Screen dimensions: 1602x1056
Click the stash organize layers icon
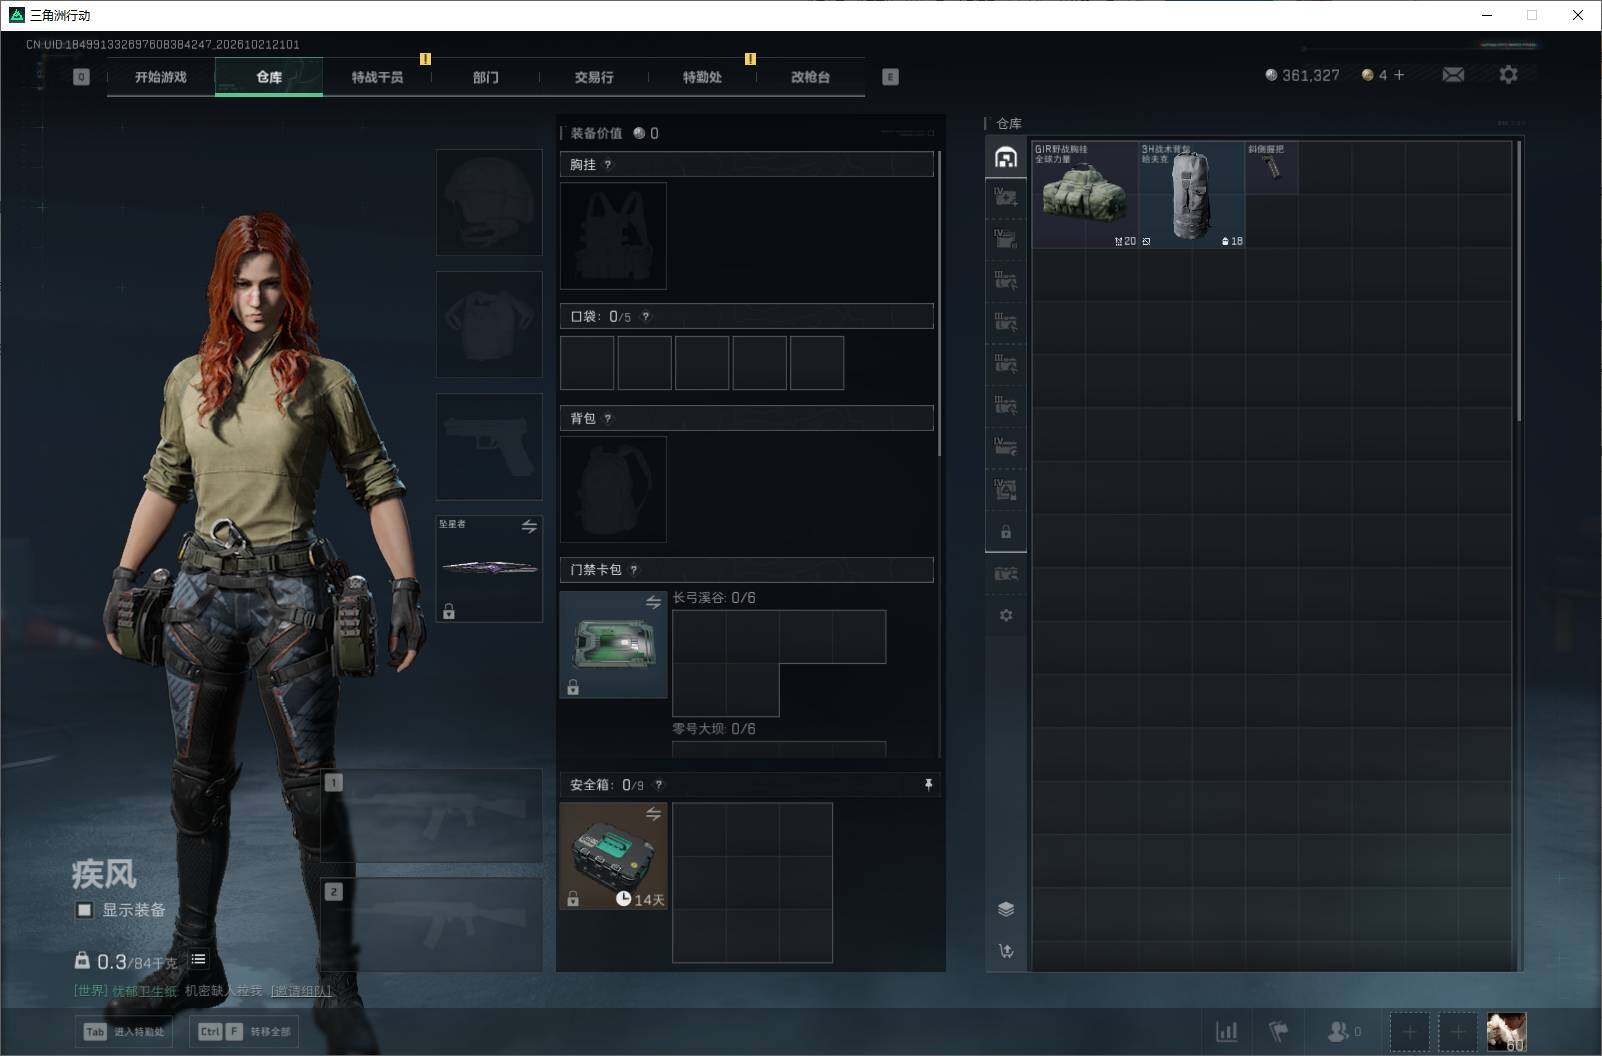1006,909
